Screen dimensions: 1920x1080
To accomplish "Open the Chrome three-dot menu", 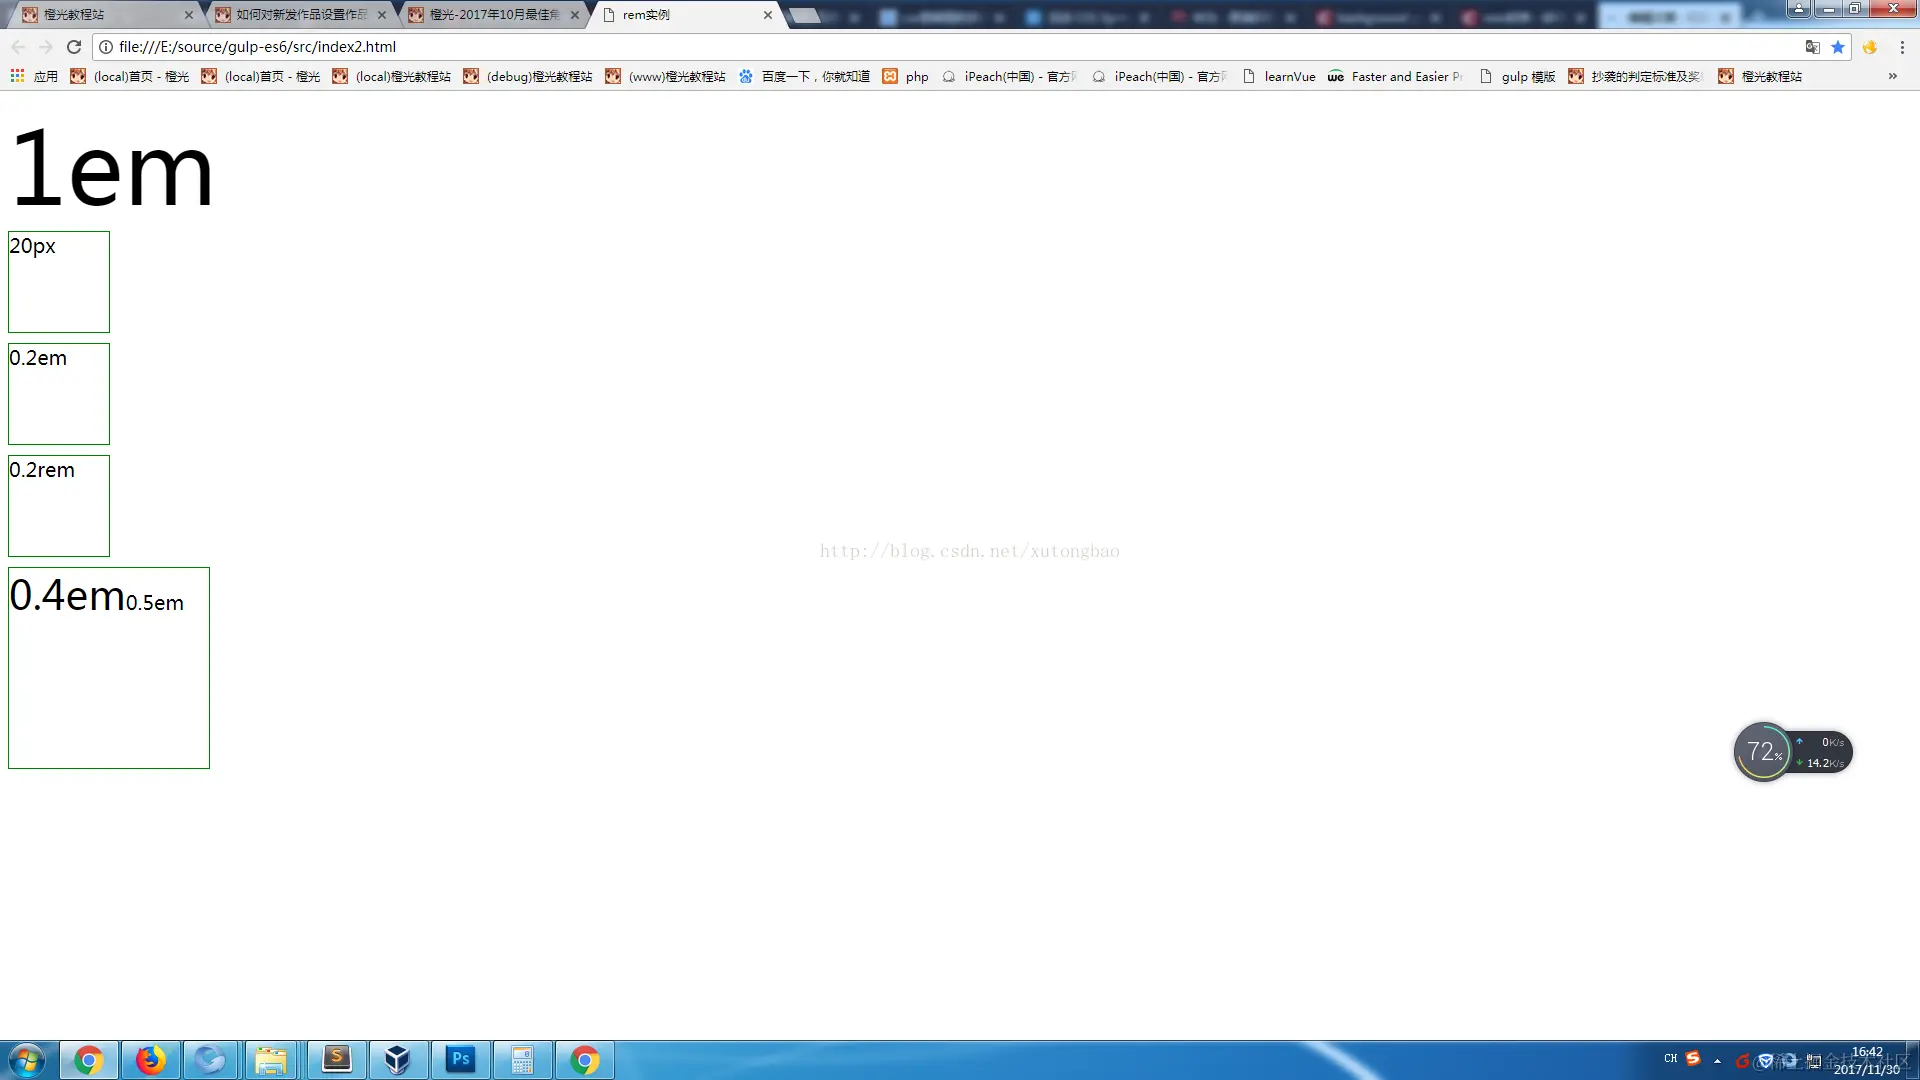I will [1902, 47].
